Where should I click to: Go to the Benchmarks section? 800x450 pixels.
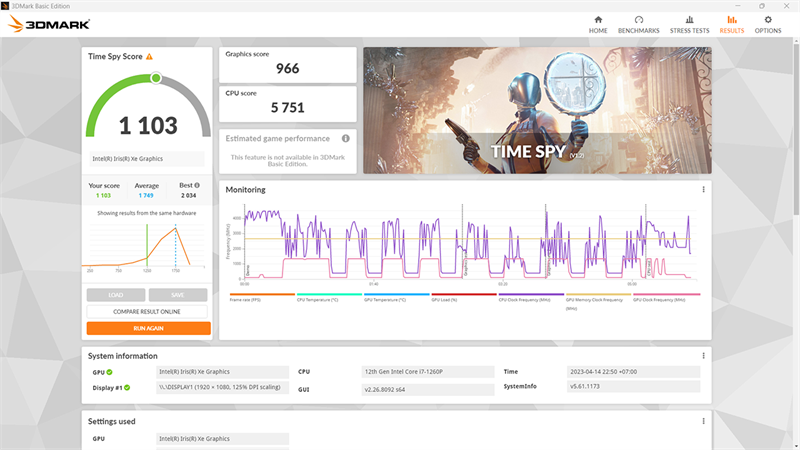coord(638,24)
